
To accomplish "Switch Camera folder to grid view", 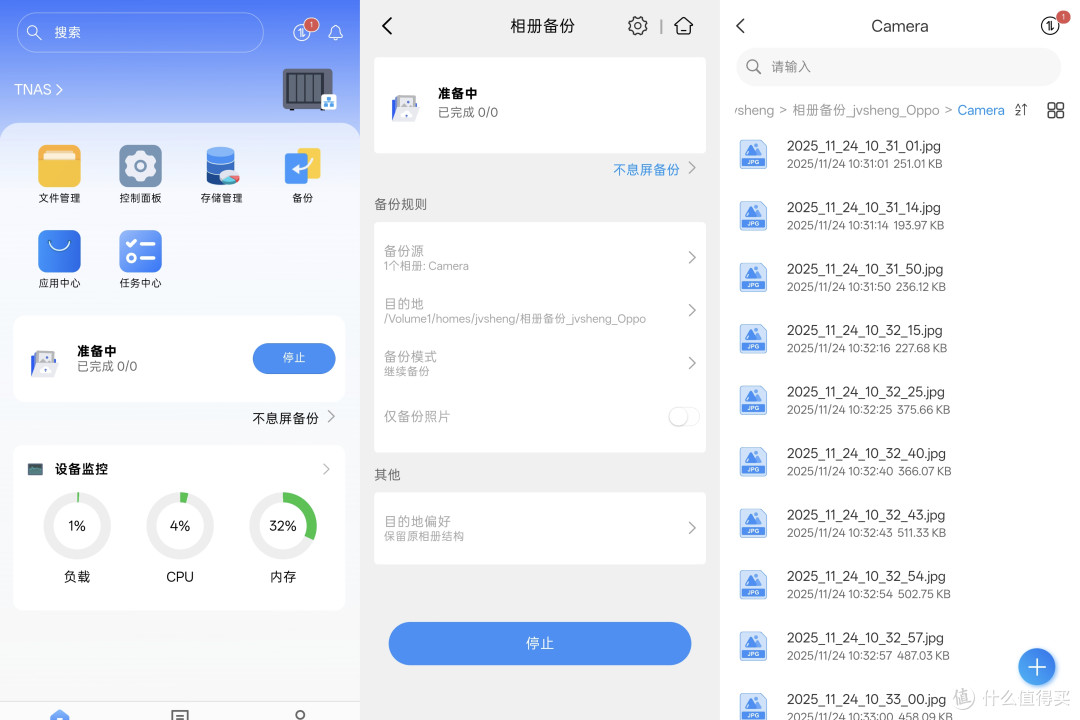I will click(x=1055, y=110).
